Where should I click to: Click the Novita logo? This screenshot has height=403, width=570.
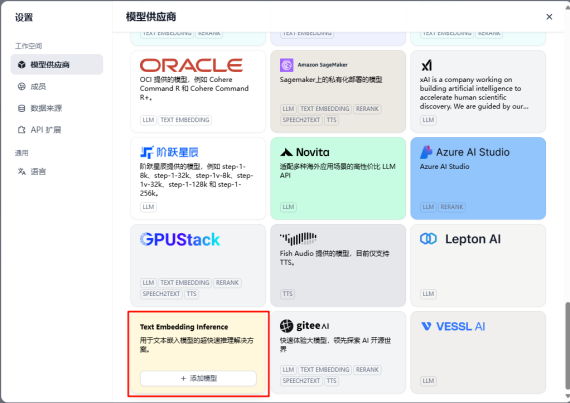click(x=305, y=152)
